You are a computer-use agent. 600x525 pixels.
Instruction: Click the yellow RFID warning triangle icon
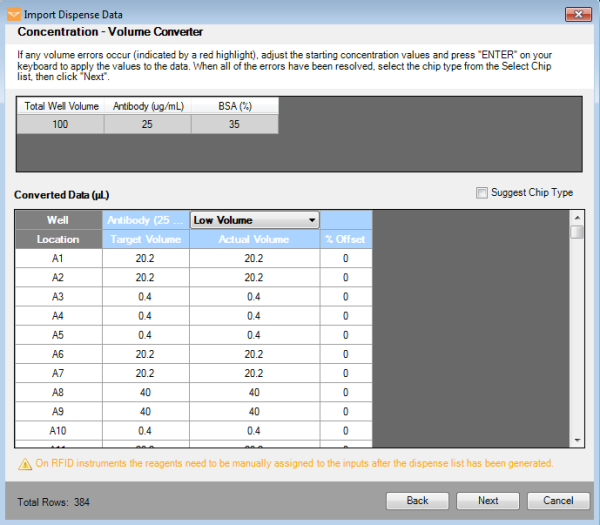click(x=25, y=464)
